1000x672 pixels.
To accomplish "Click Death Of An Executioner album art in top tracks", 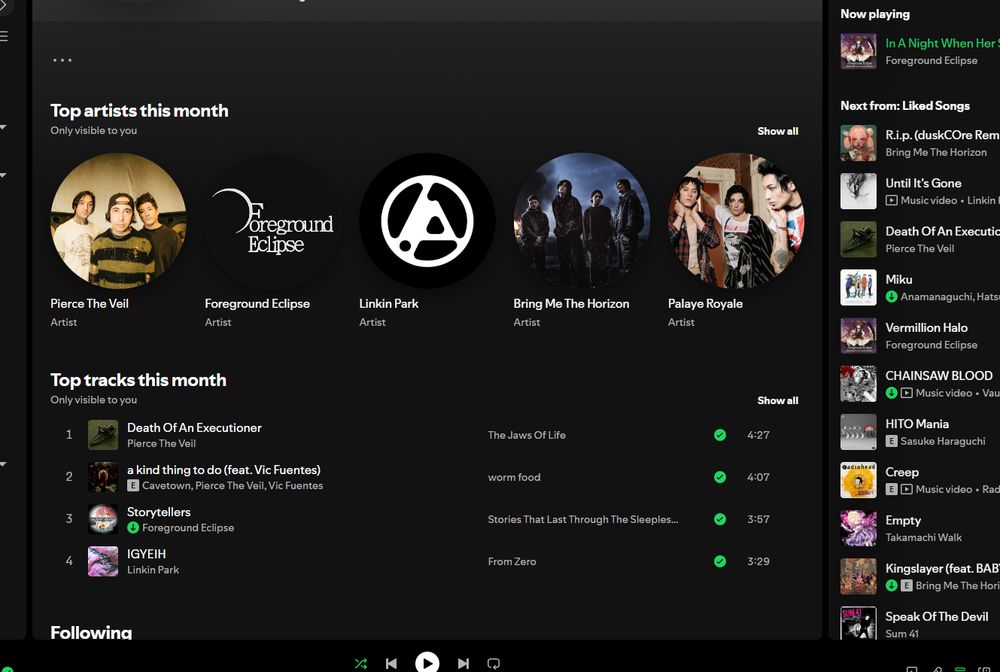I will (x=103, y=435).
